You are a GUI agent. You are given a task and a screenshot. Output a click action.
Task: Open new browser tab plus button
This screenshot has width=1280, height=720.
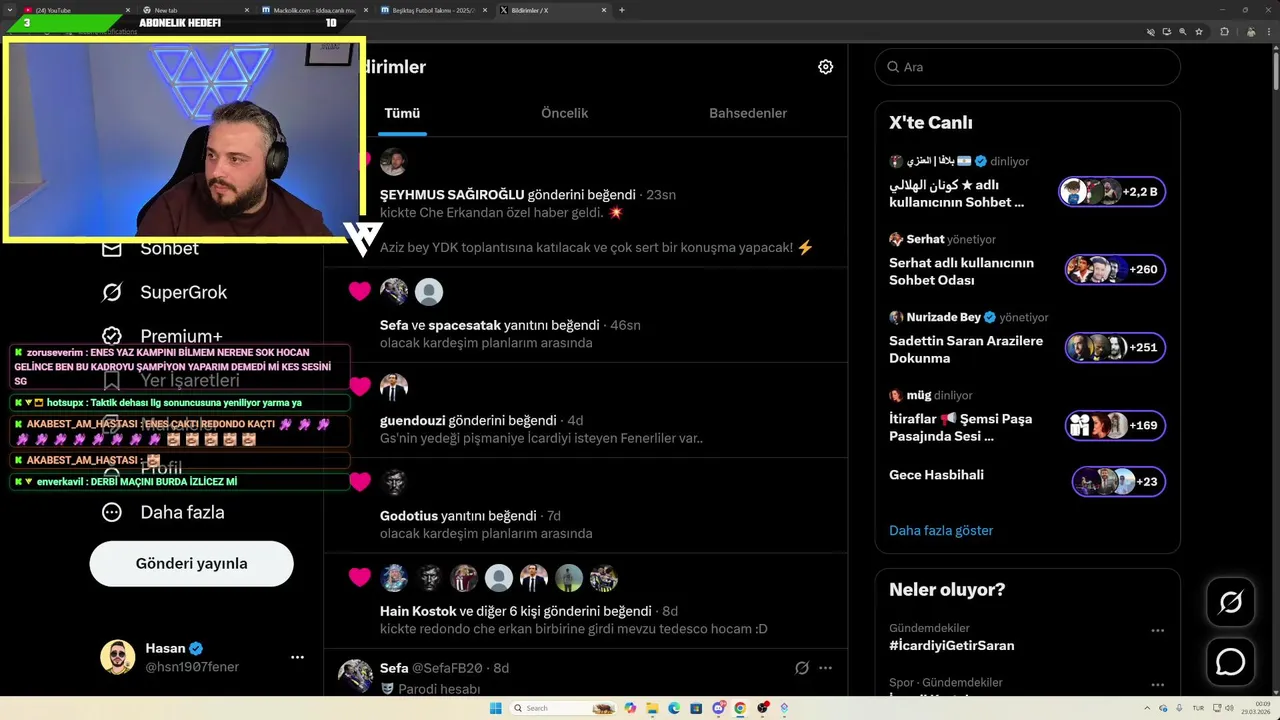pyautogui.click(x=622, y=10)
